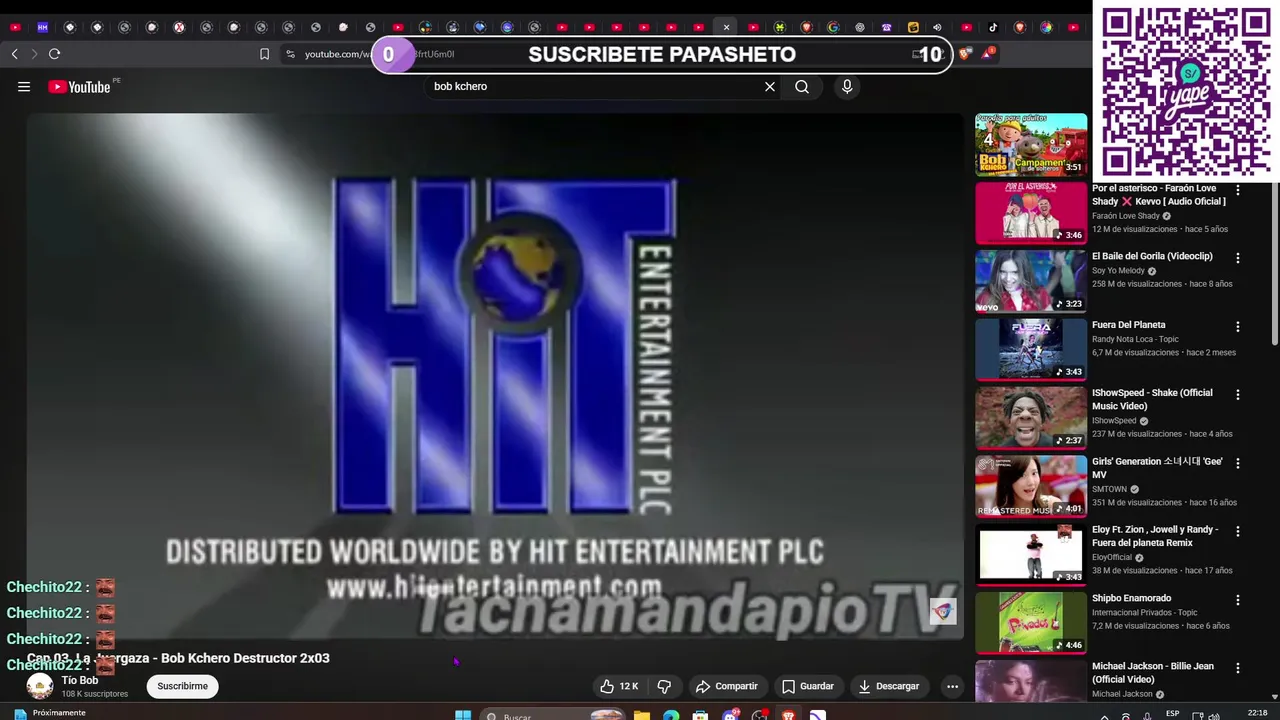Screen dimensions: 1280x720
Task: Open the Bob Kchero Campamento thumbnail
Action: coord(1031,145)
